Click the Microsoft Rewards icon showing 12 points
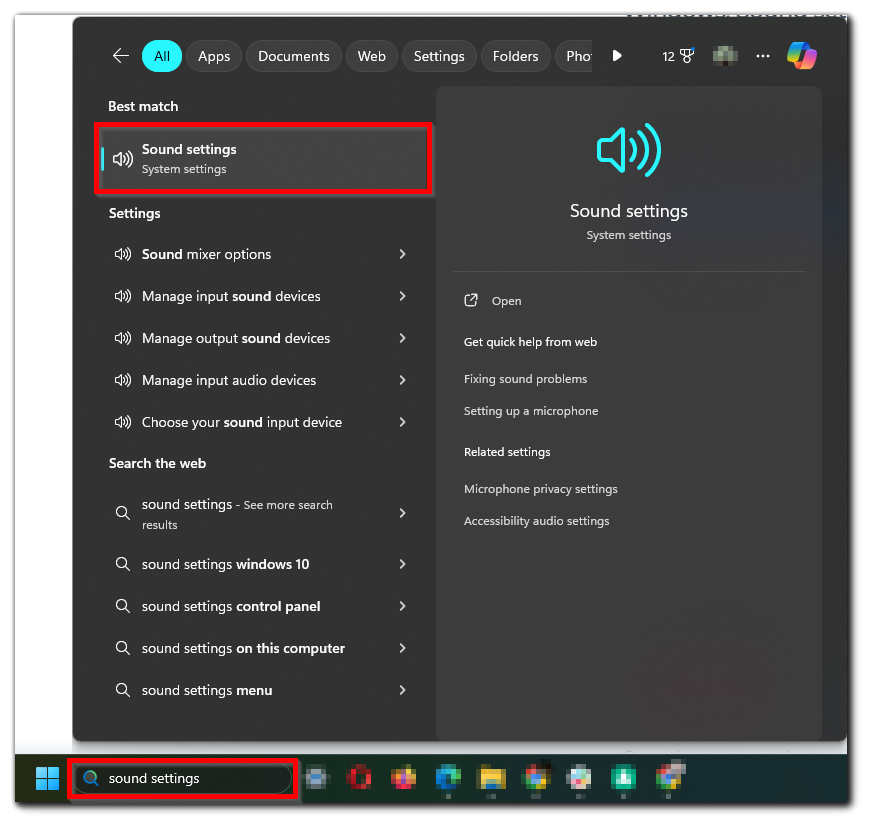Image resolution: width=874 pixels, height=829 pixels. pos(679,56)
